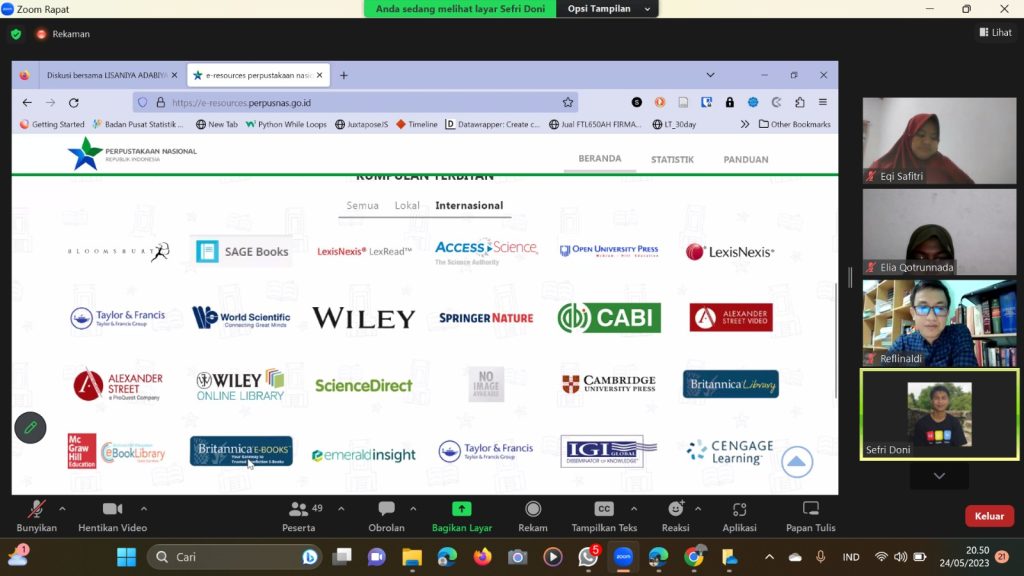
Task: Open the ScienceDirect publisher link
Action: [x=363, y=385]
